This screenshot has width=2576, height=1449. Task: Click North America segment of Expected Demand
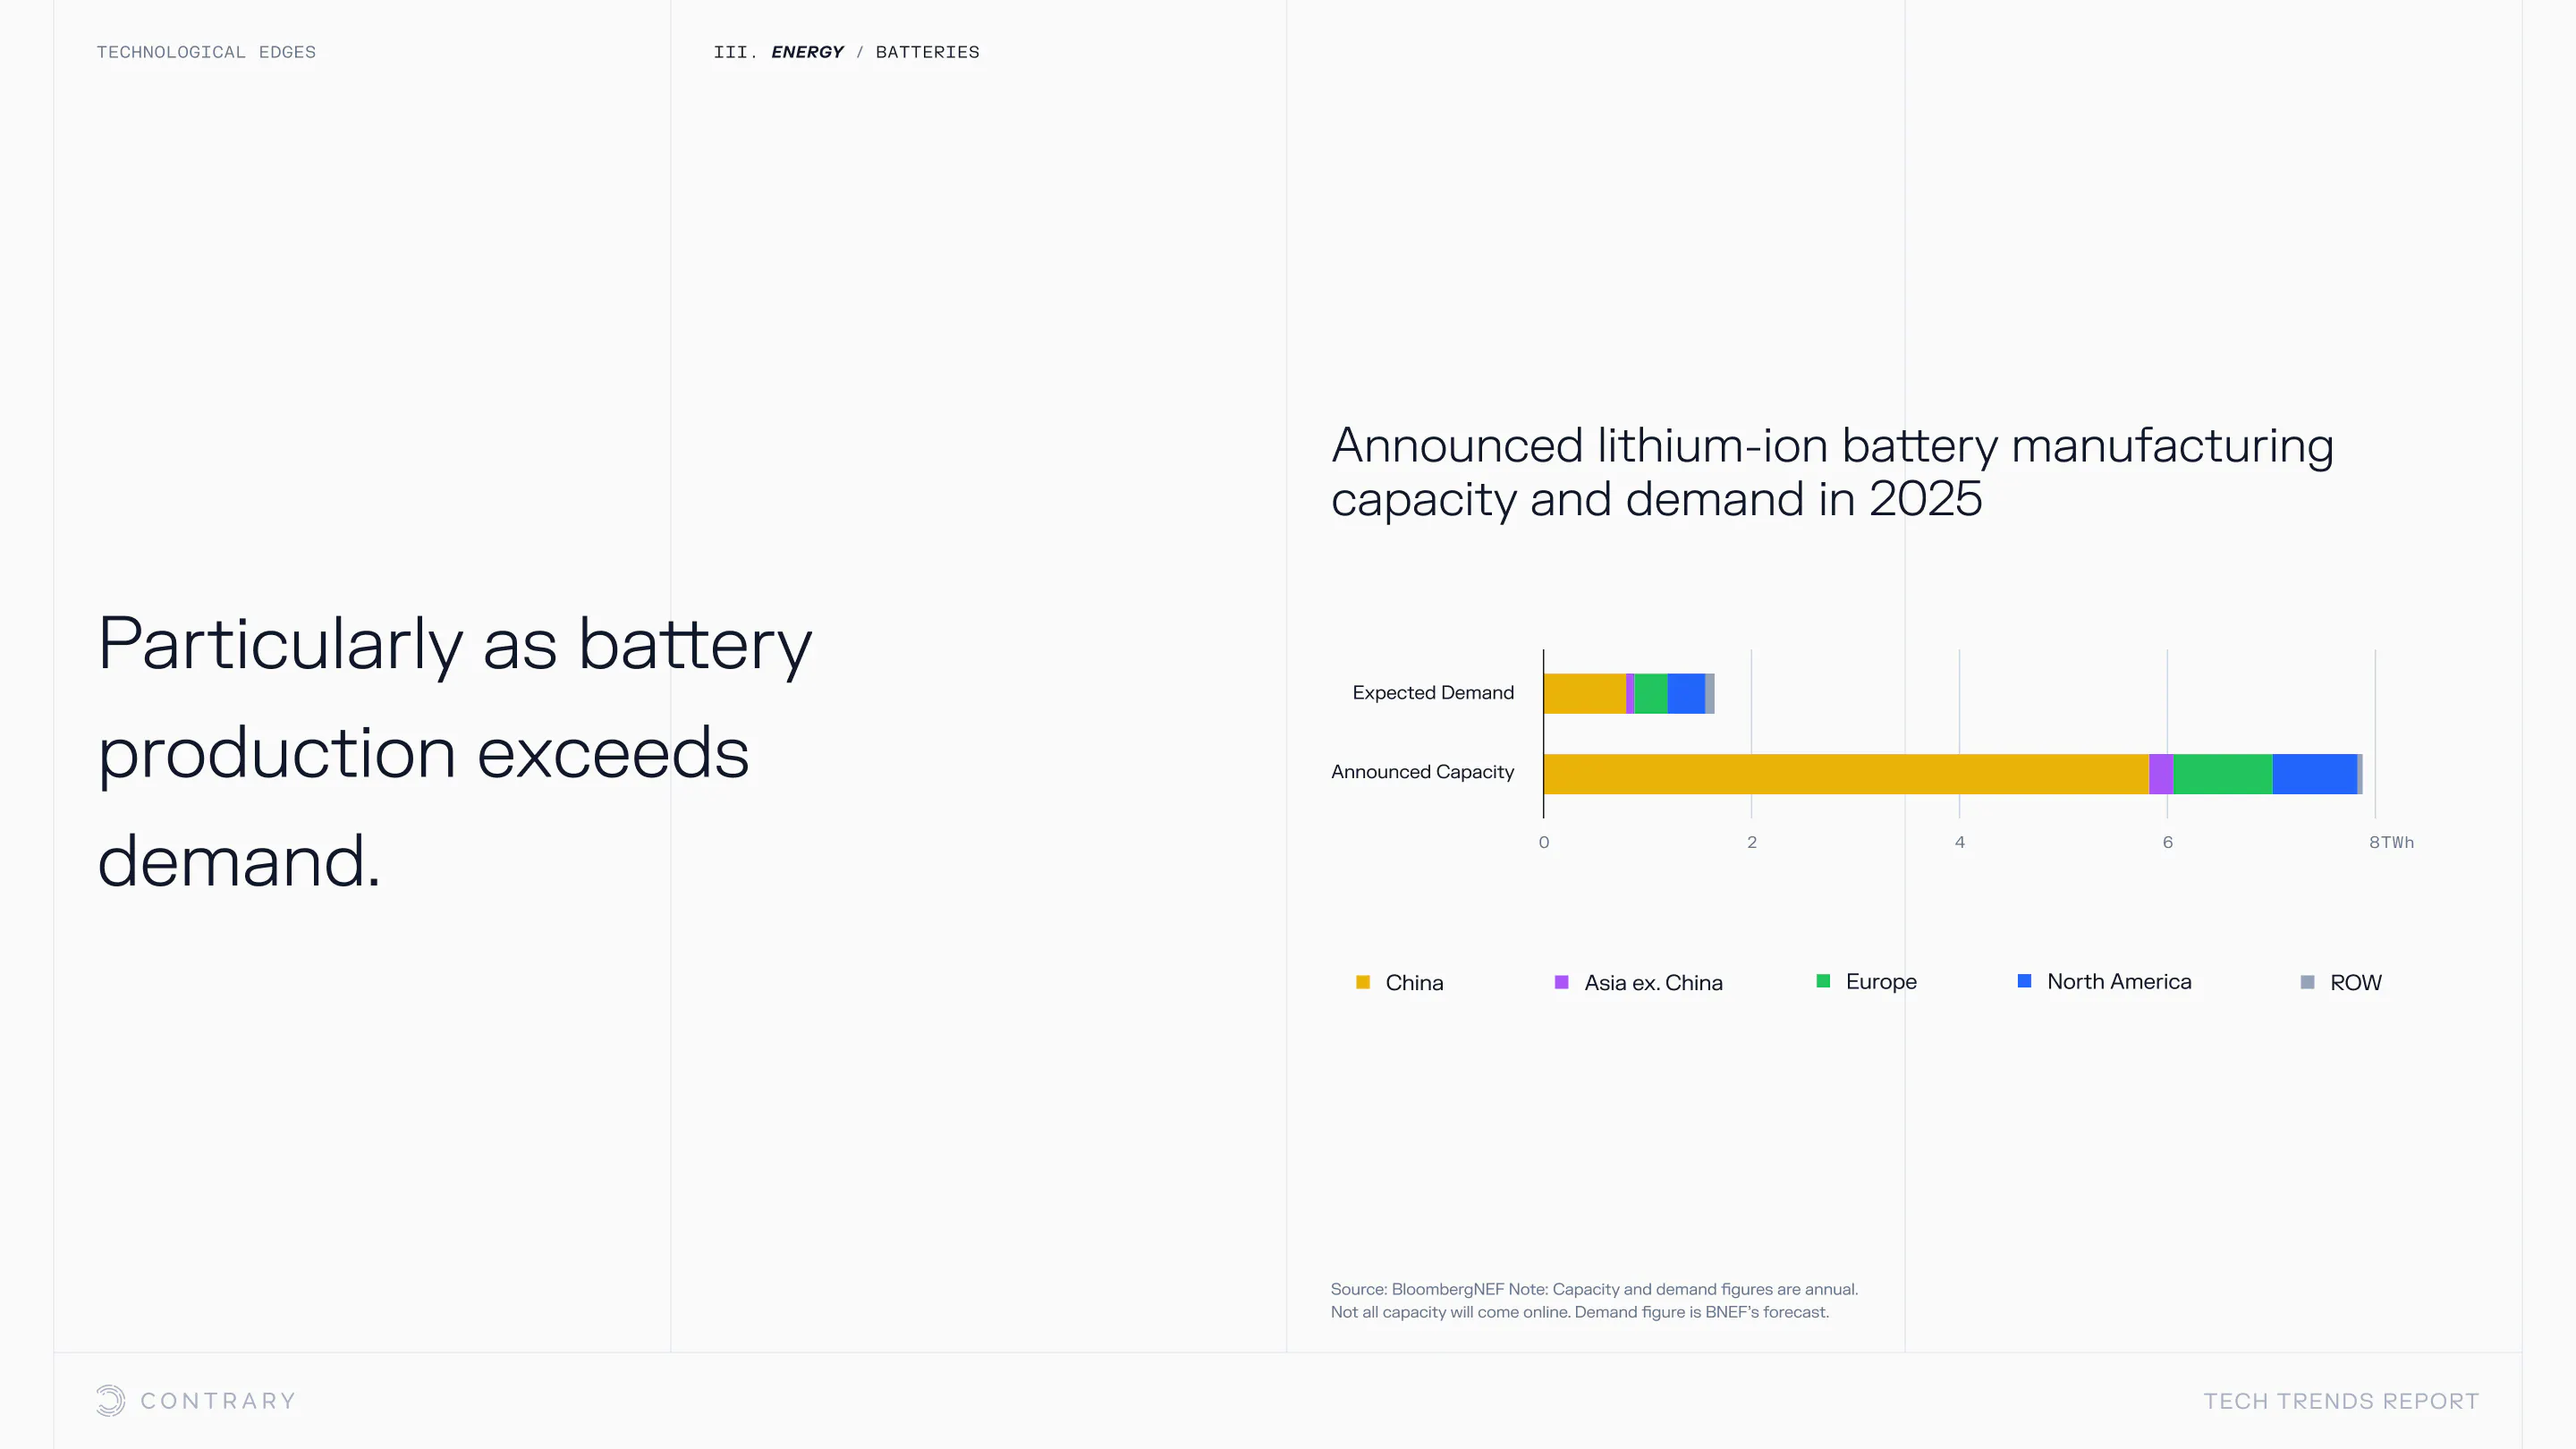pyautogui.click(x=1686, y=694)
